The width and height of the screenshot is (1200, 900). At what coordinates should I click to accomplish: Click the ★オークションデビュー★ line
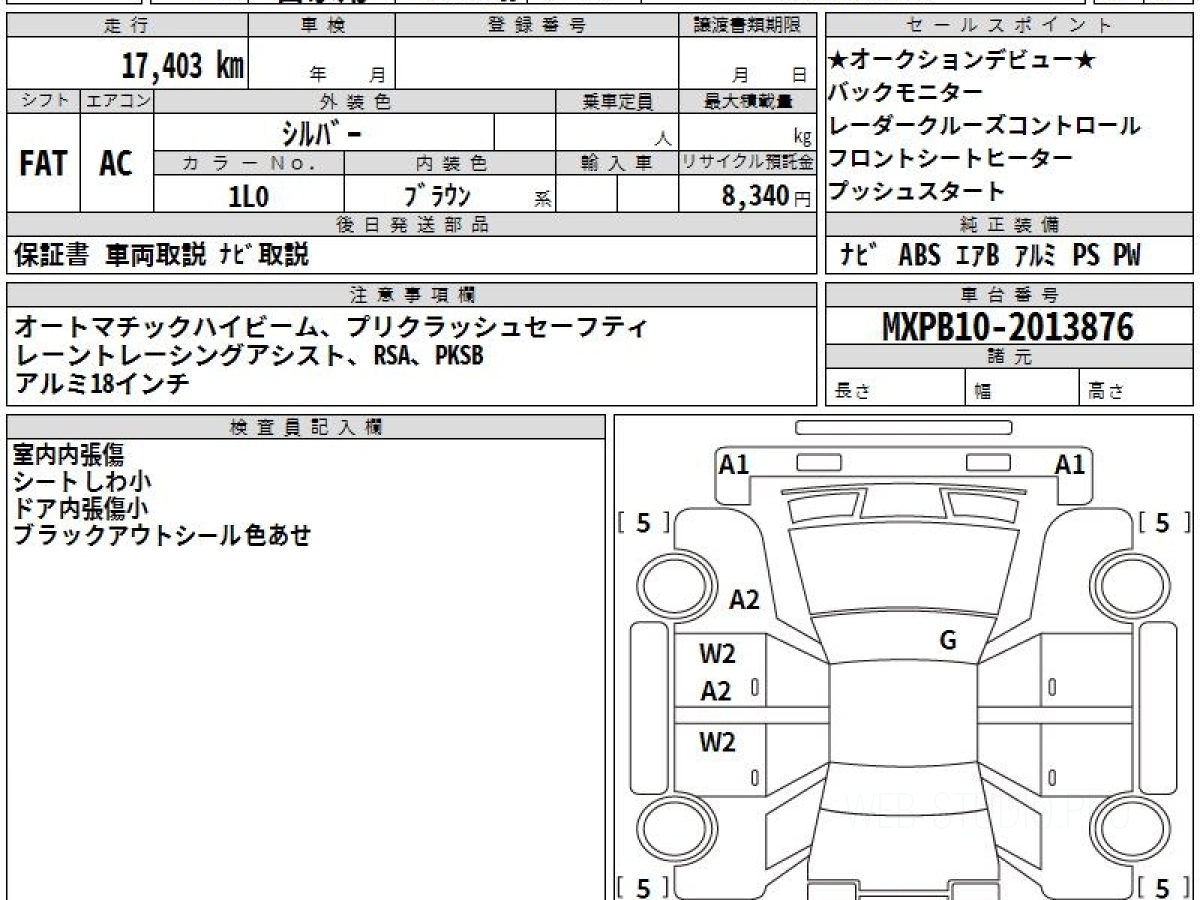[x=962, y=61]
